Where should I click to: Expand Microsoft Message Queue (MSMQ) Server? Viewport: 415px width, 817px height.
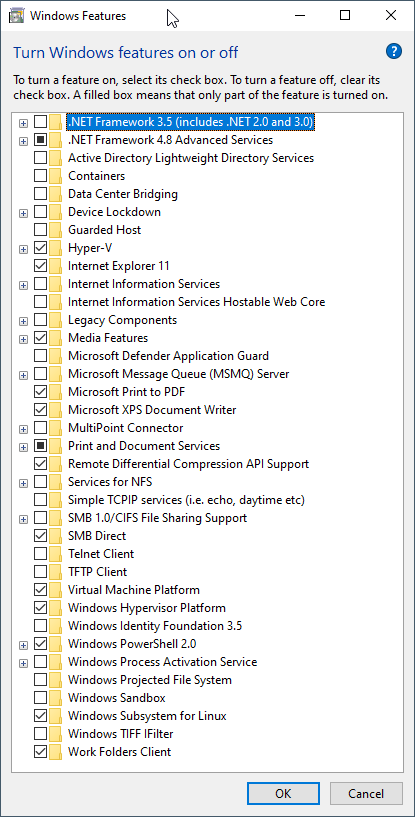pyautogui.click(x=23, y=375)
